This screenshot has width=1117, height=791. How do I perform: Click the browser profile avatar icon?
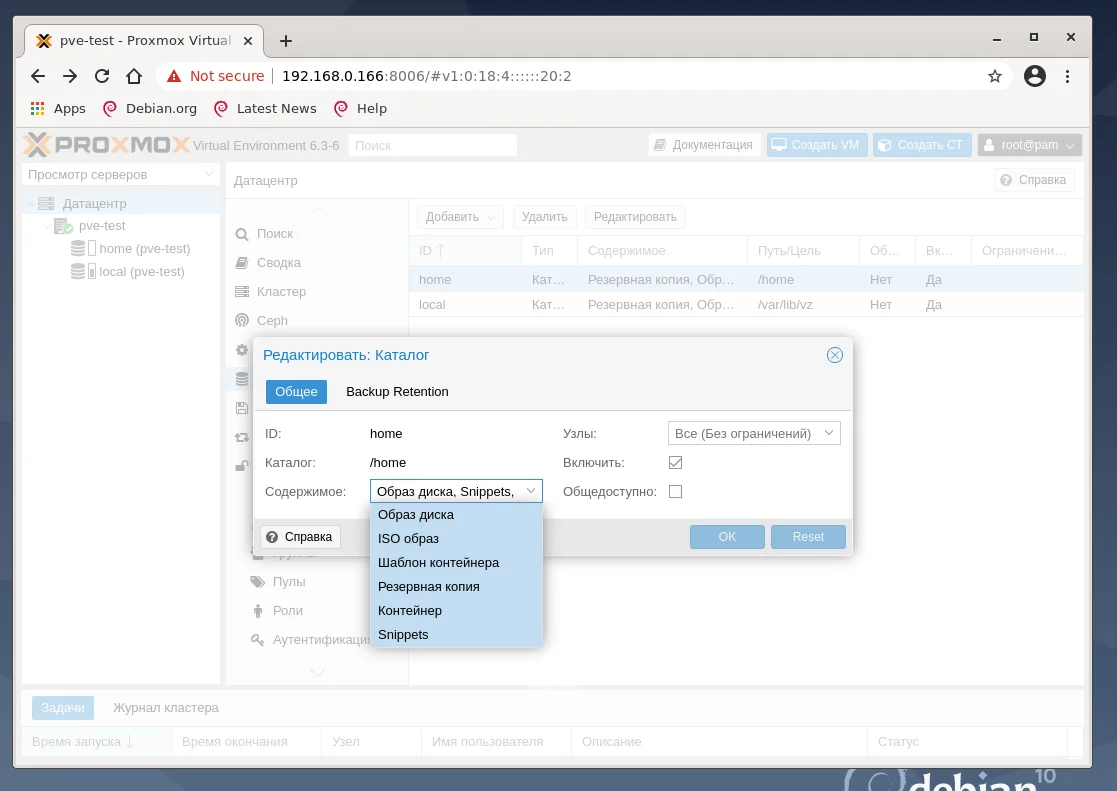pos(1035,75)
